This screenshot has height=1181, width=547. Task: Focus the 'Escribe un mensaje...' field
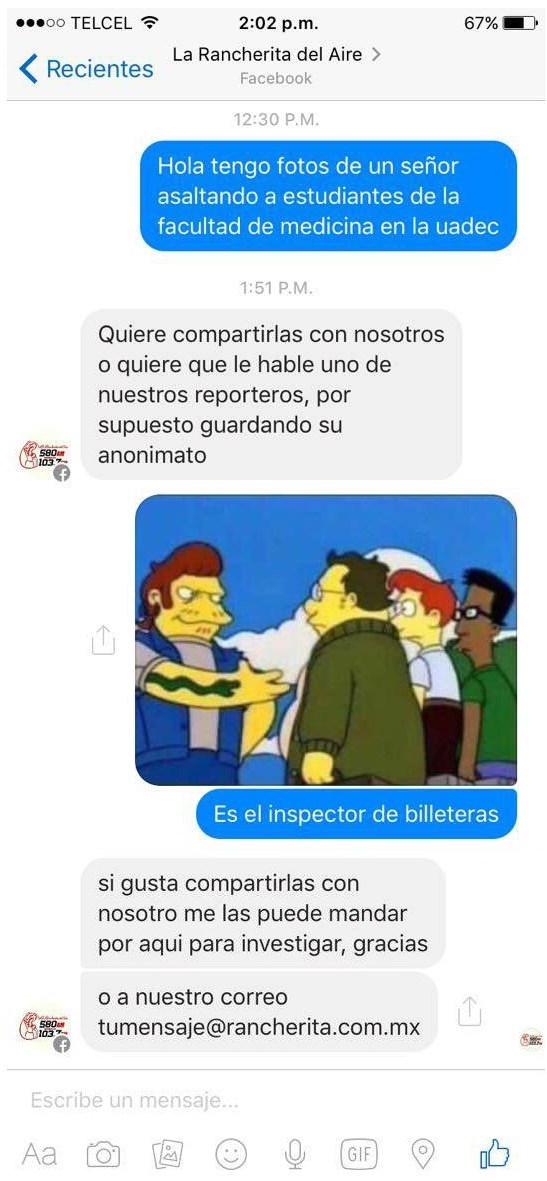[x=274, y=1100]
